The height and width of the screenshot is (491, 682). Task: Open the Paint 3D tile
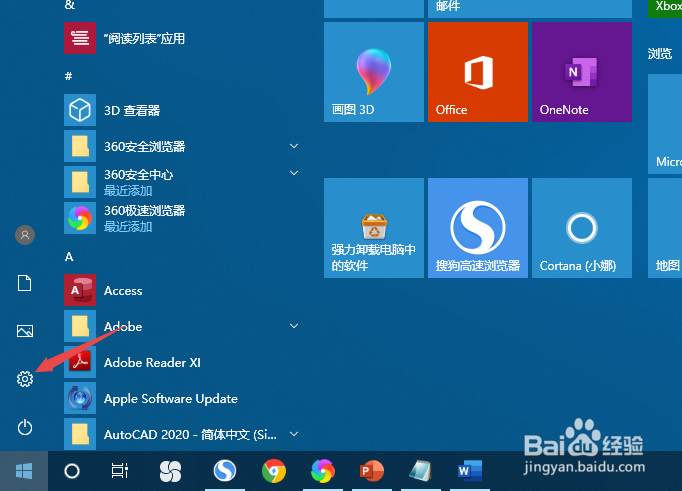(x=374, y=72)
